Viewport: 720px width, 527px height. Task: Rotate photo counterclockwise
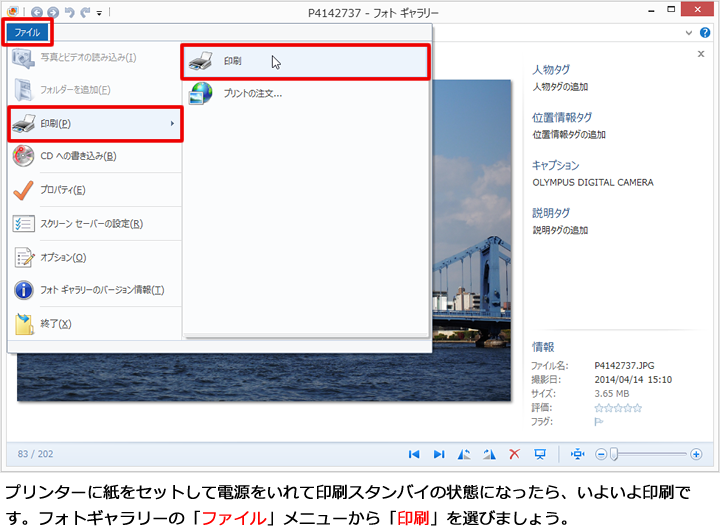click(464, 454)
